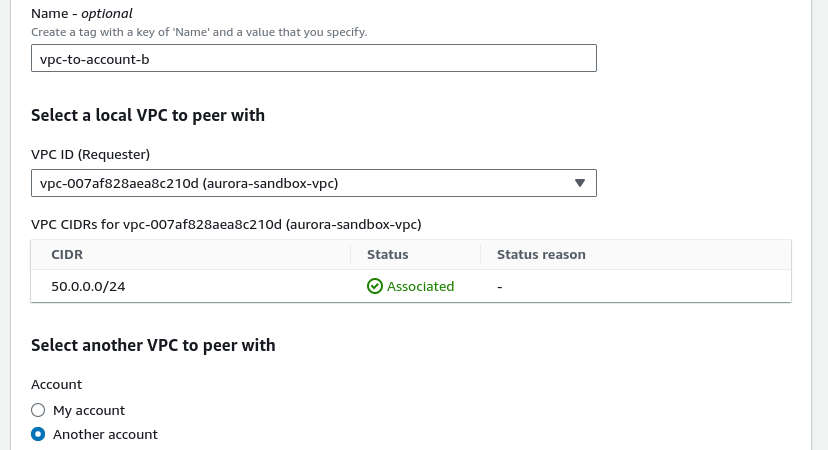
Task: Select the Another account radio button
Action: pos(38,434)
